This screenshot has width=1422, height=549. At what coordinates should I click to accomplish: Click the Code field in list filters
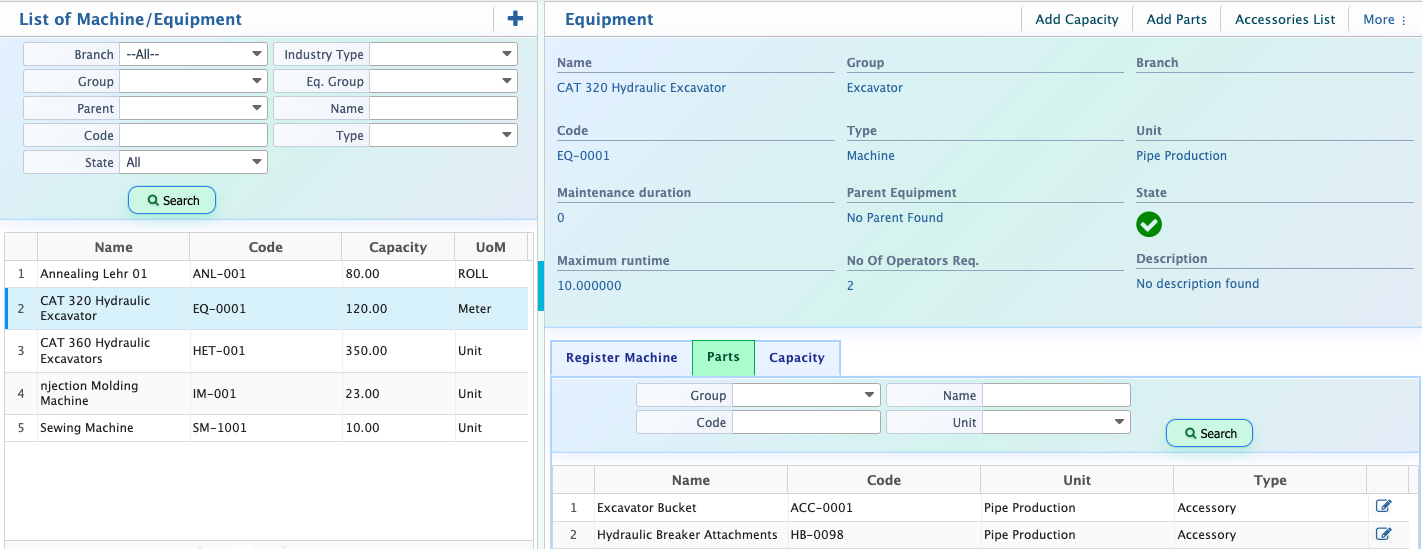point(193,135)
